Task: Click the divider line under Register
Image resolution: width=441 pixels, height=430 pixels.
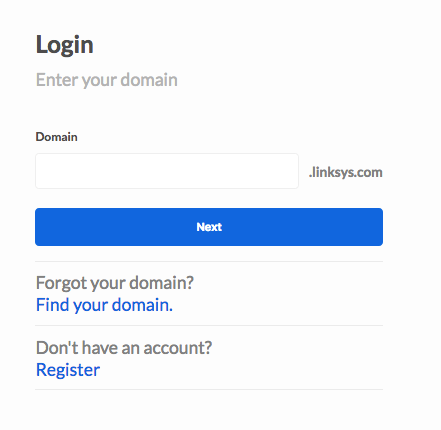Action: click(209, 389)
